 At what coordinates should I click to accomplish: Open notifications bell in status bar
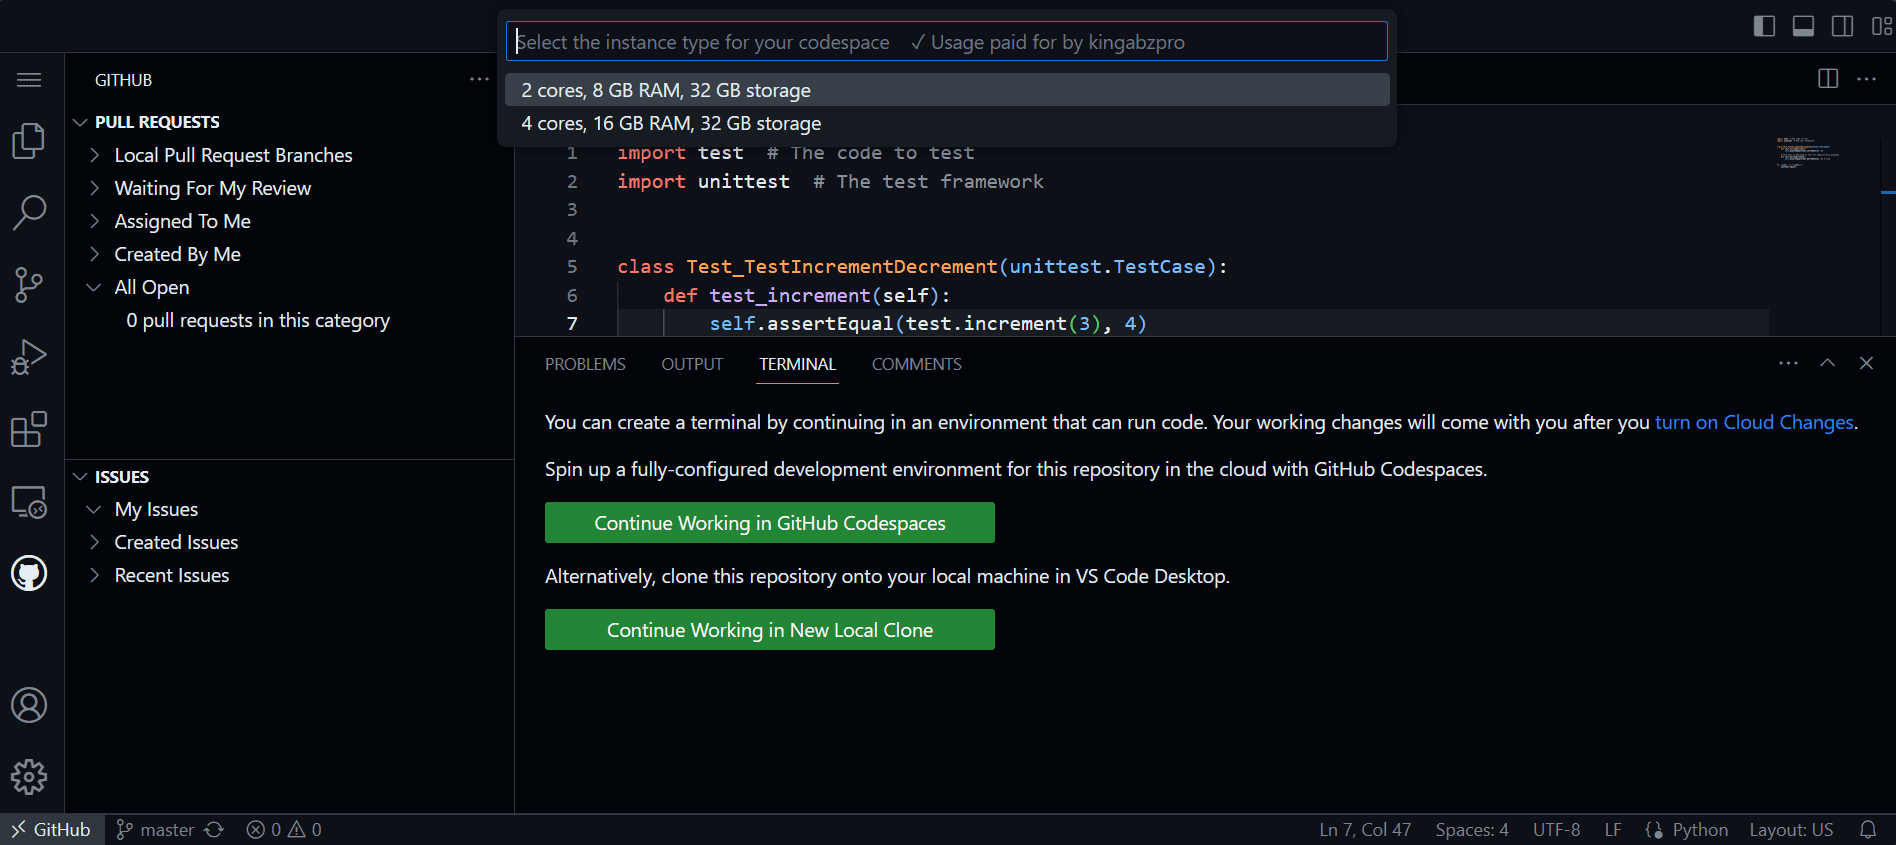point(1868,829)
